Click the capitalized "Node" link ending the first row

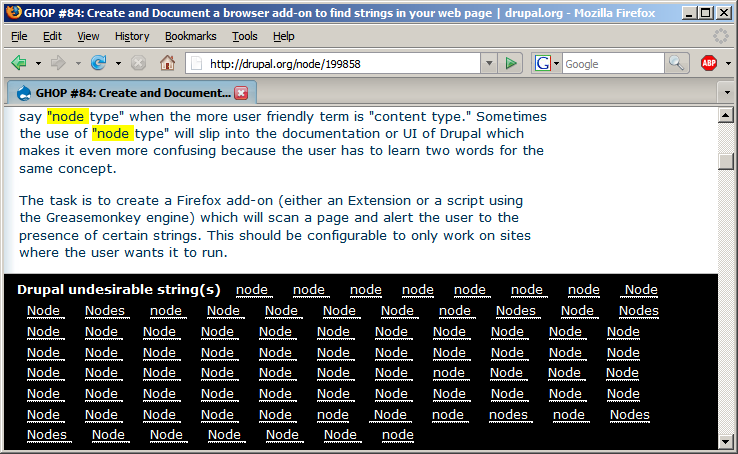point(641,290)
